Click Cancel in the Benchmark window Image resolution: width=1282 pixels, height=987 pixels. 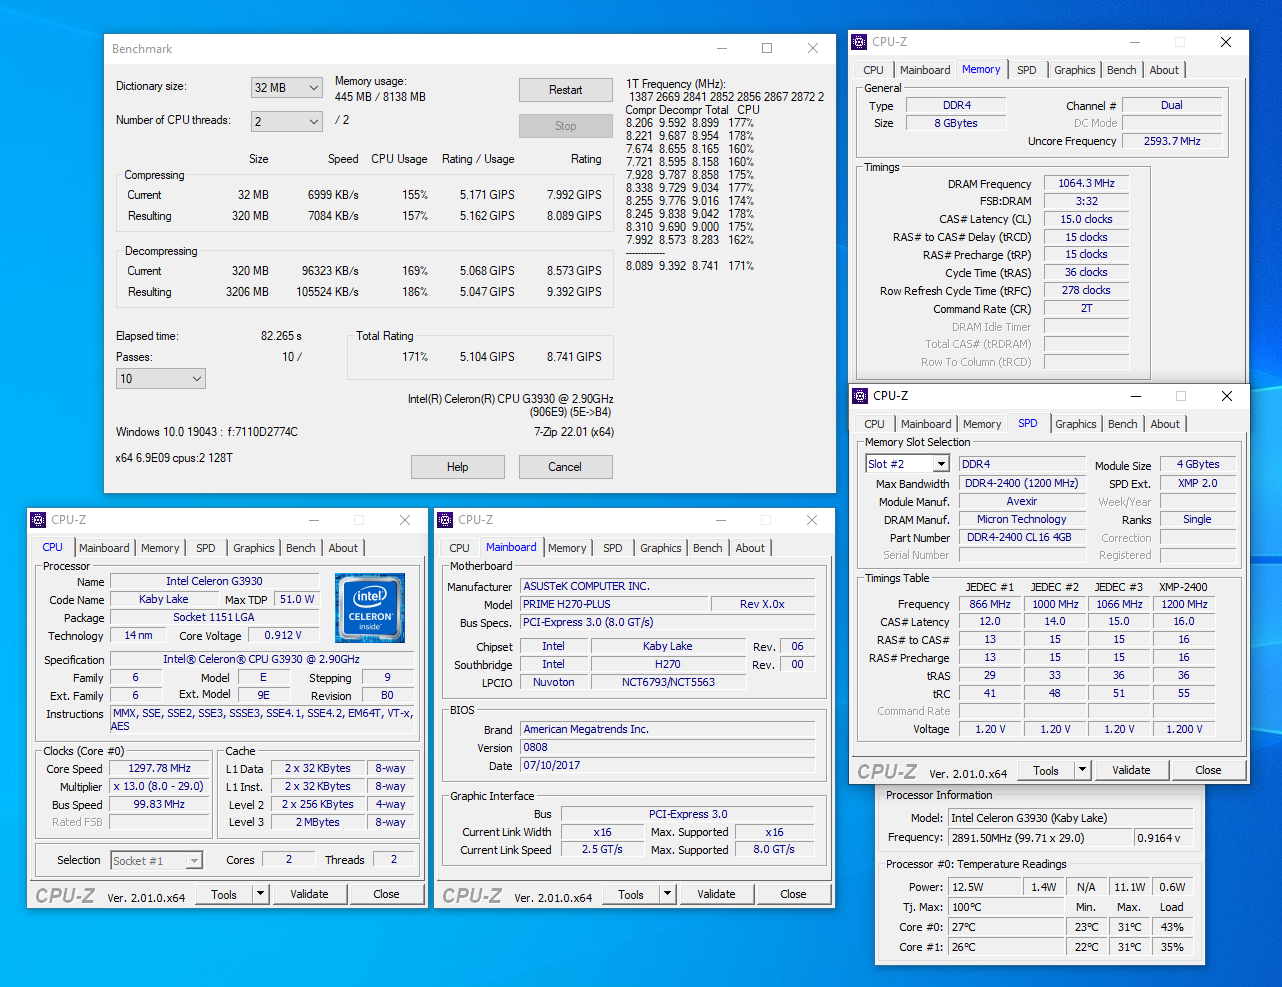click(x=565, y=467)
